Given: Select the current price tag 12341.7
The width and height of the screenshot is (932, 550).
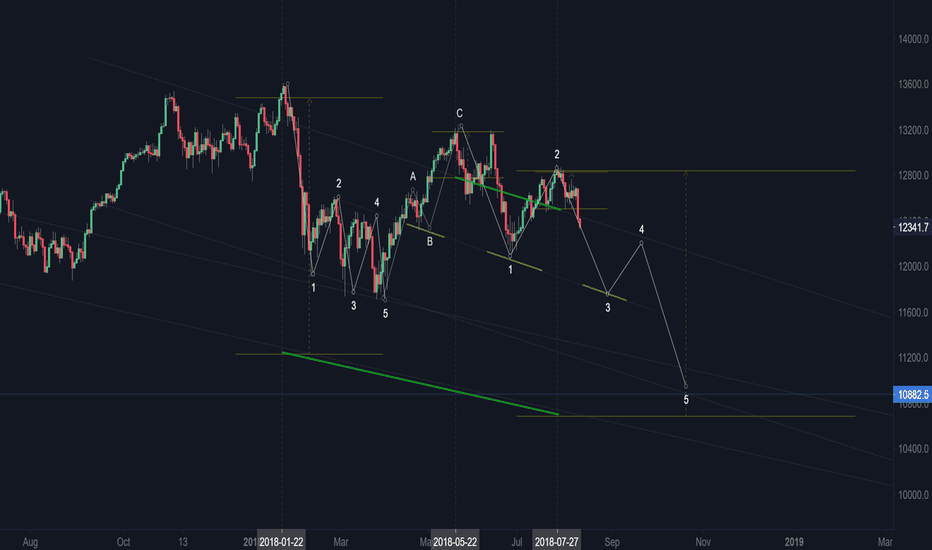Looking at the screenshot, I should tap(912, 227).
